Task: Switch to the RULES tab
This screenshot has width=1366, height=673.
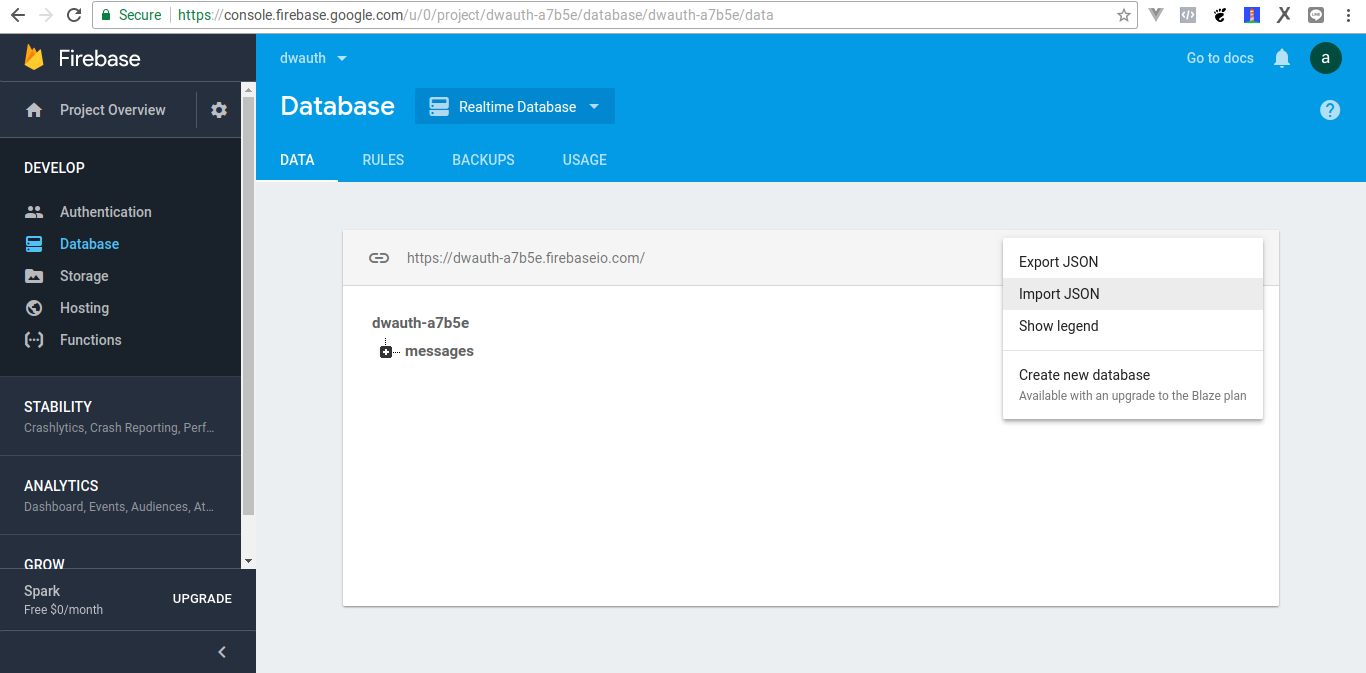Action: pos(383,160)
